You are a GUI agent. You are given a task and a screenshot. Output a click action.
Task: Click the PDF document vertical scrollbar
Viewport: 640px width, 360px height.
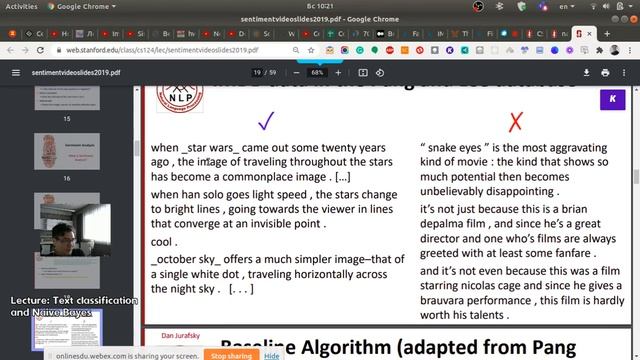tap(636, 177)
